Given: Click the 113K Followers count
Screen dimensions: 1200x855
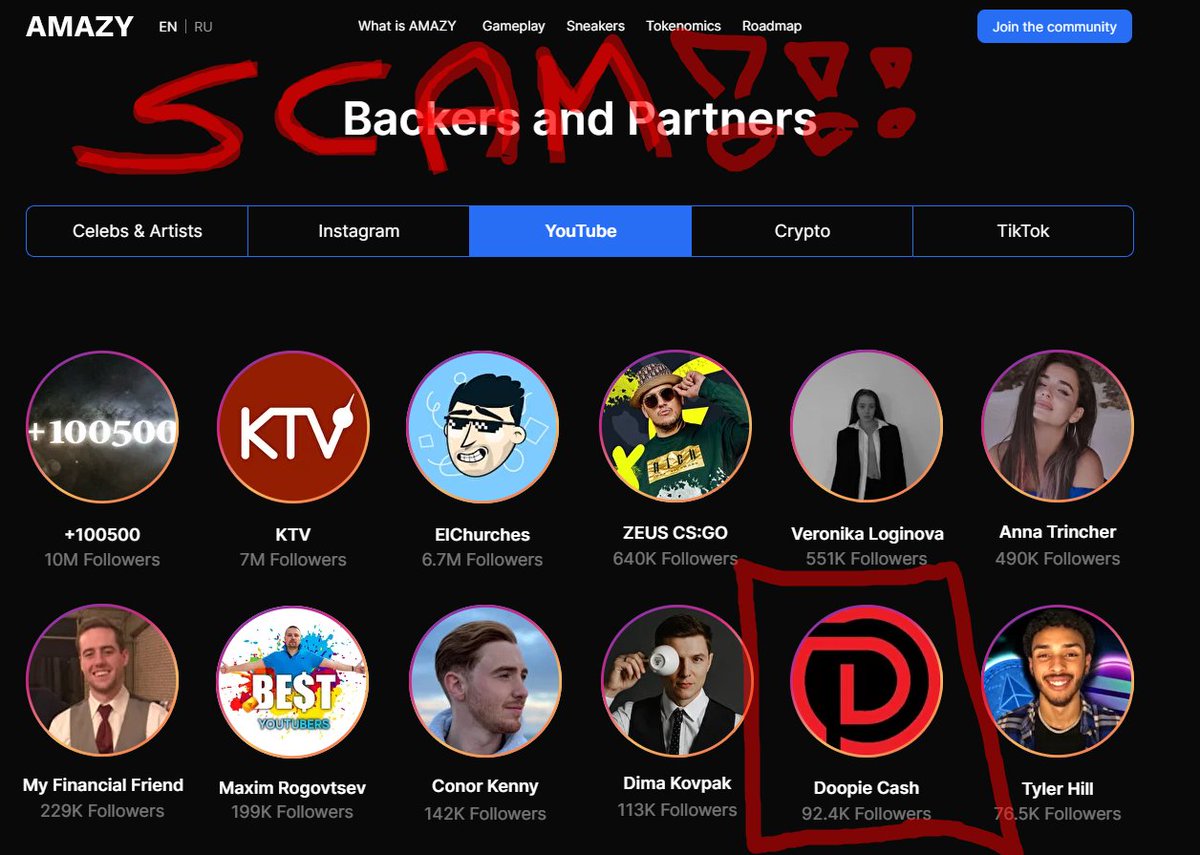Looking at the screenshot, I should tap(677, 810).
